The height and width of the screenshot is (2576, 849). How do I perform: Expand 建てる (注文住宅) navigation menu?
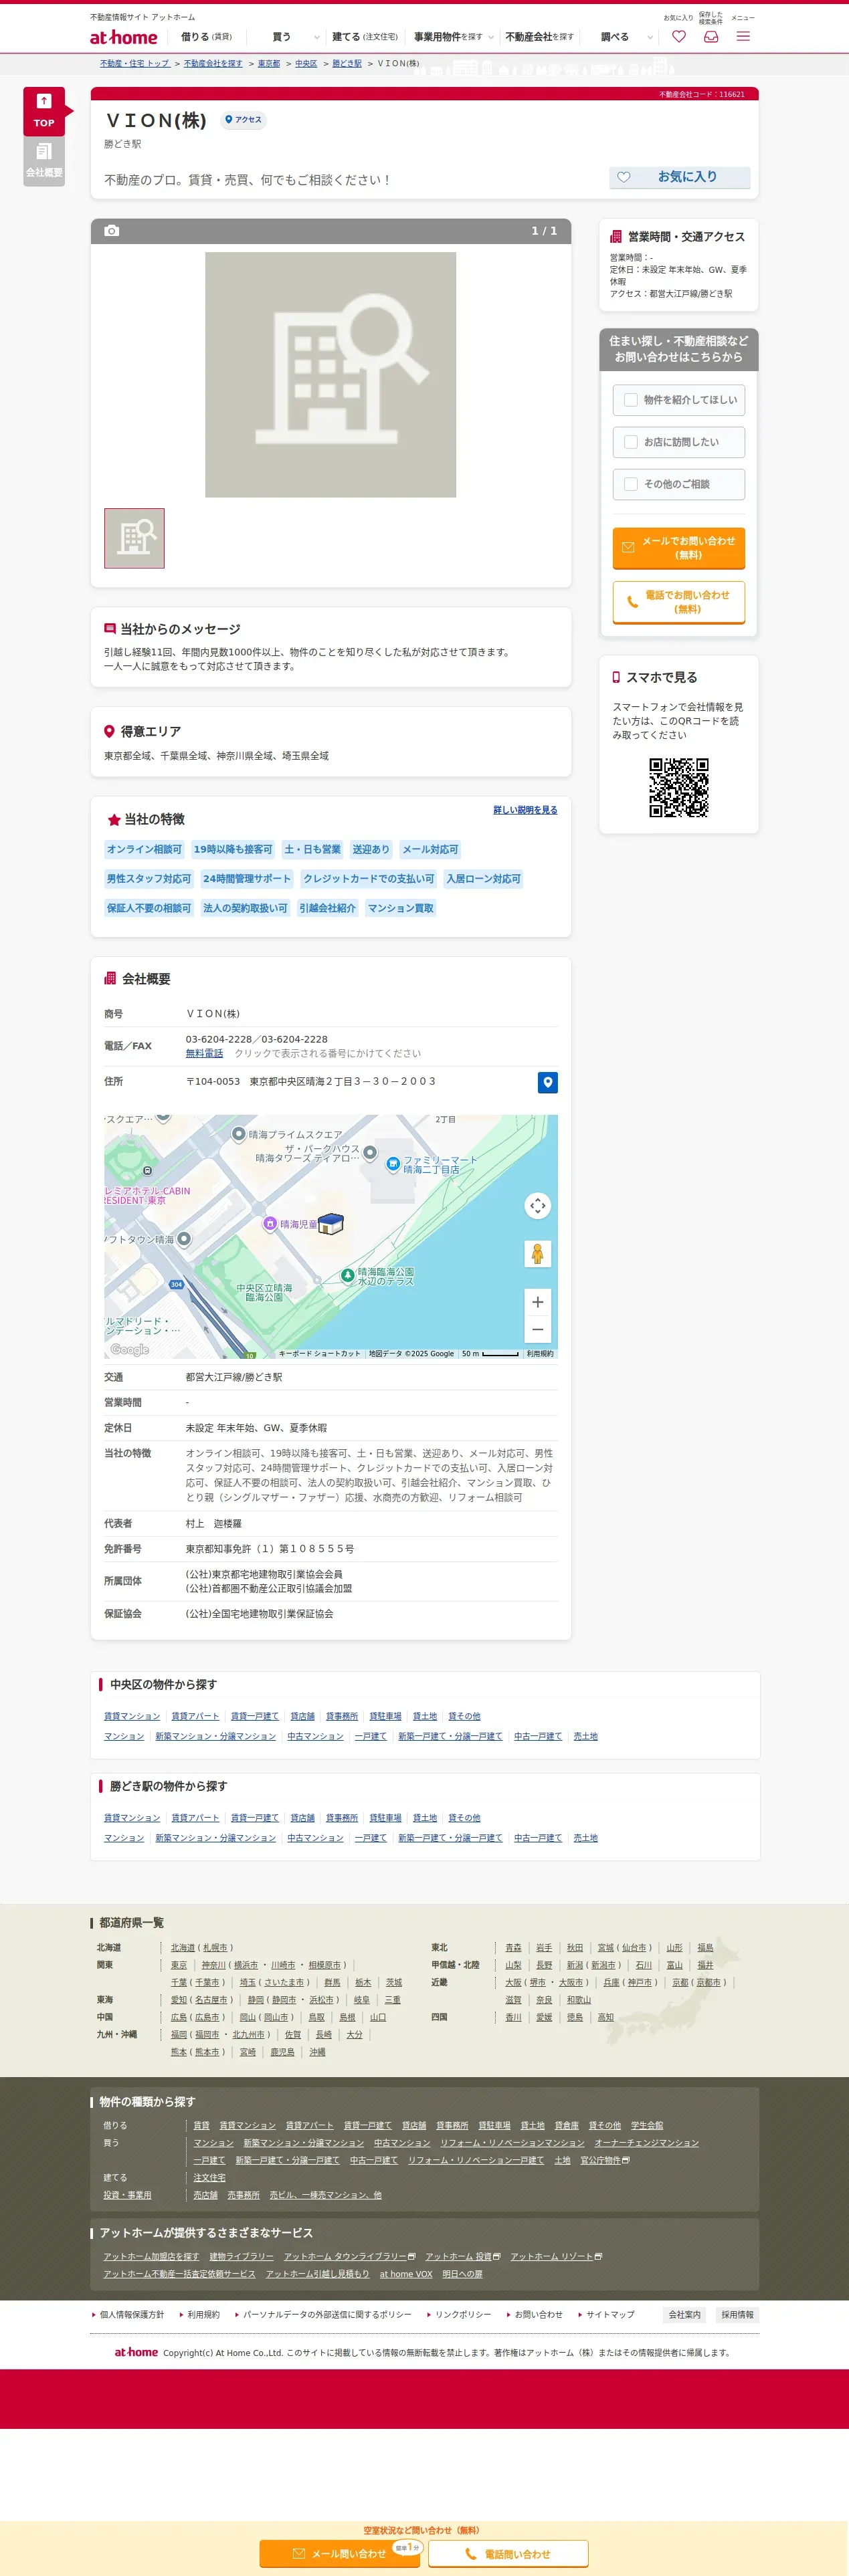pyautogui.click(x=365, y=37)
